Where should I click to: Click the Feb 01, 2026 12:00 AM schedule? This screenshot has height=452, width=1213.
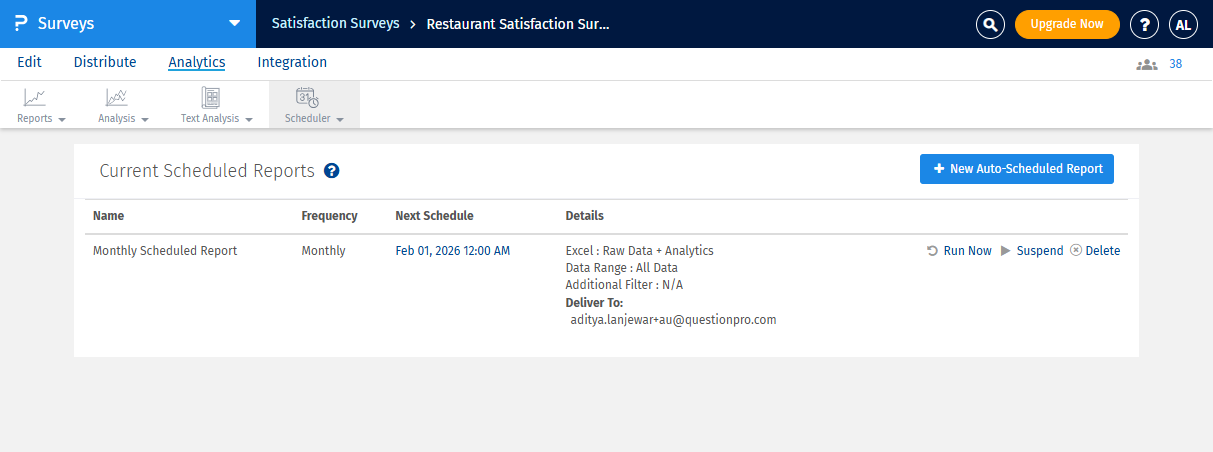click(x=453, y=251)
